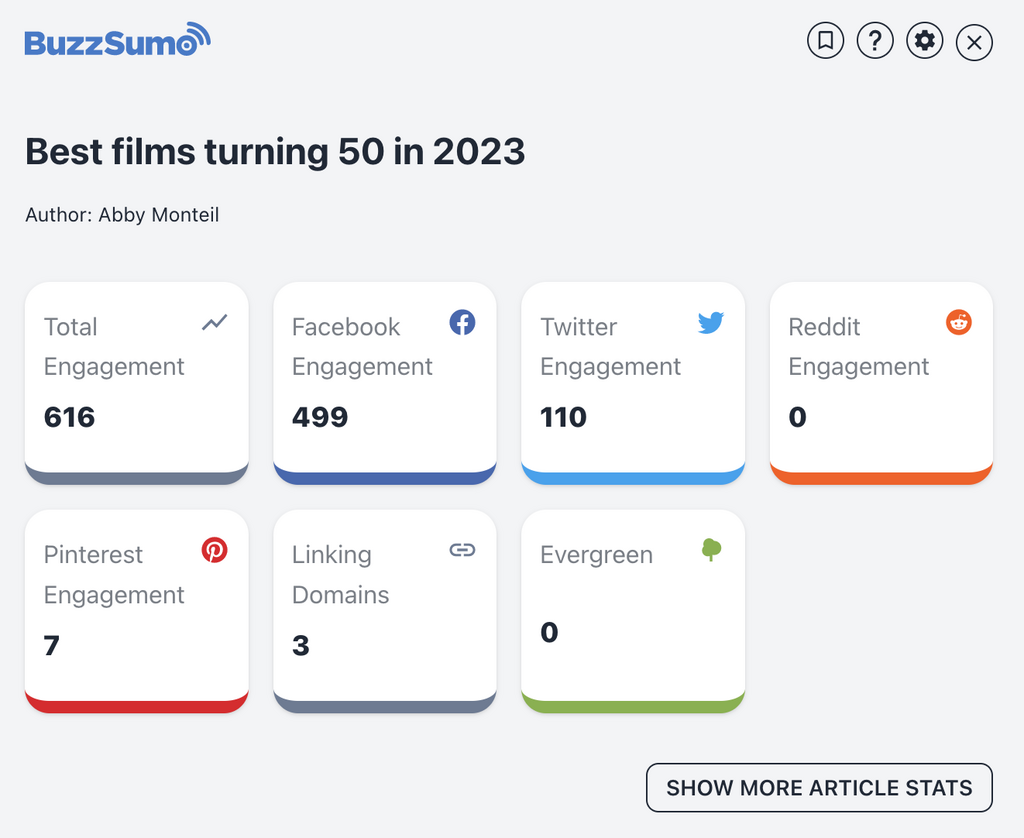This screenshot has height=838, width=1024.
Task: Click the Twitter Engagement count 110
Action: pos(564,417)
